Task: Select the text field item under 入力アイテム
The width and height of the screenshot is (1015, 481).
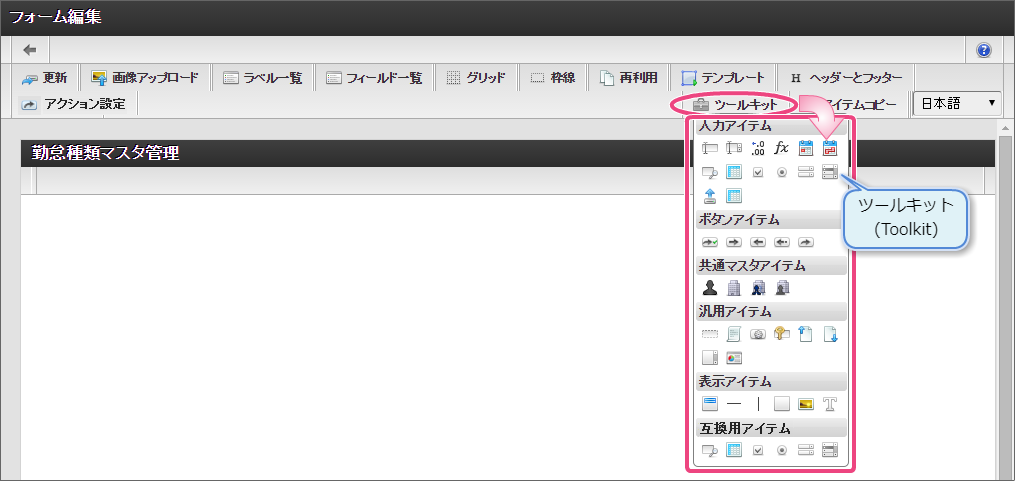Action: click(x=710, y=148)
